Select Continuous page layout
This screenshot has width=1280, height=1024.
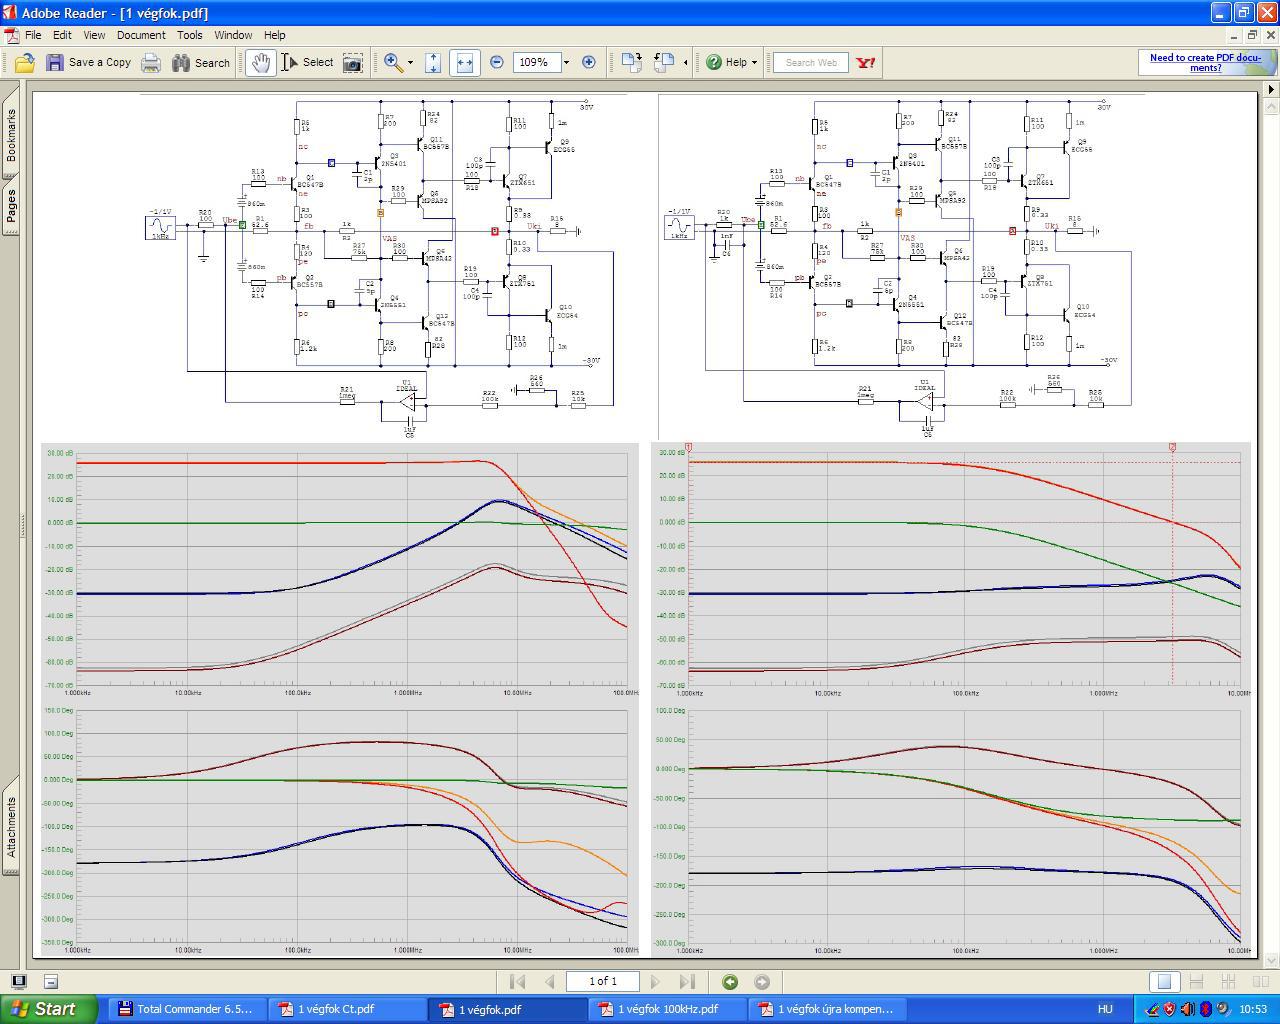click(1196, 982)
